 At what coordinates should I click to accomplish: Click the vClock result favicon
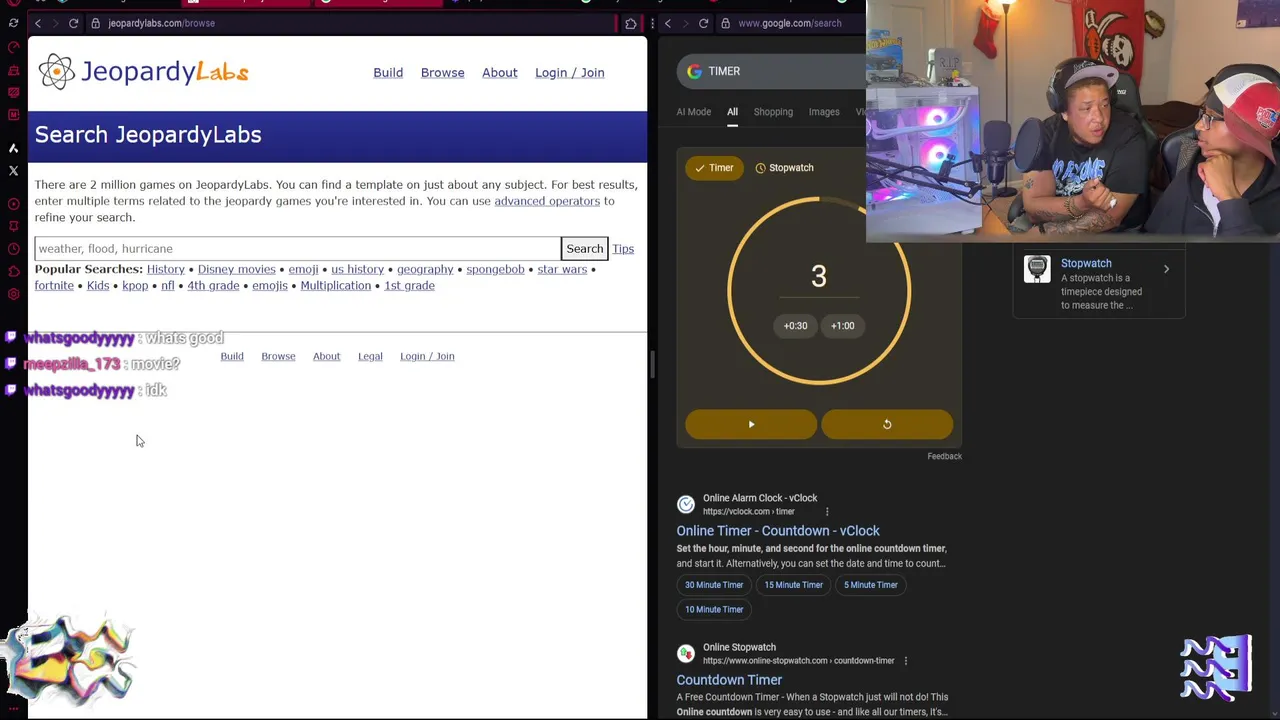[x=685, y=504]
